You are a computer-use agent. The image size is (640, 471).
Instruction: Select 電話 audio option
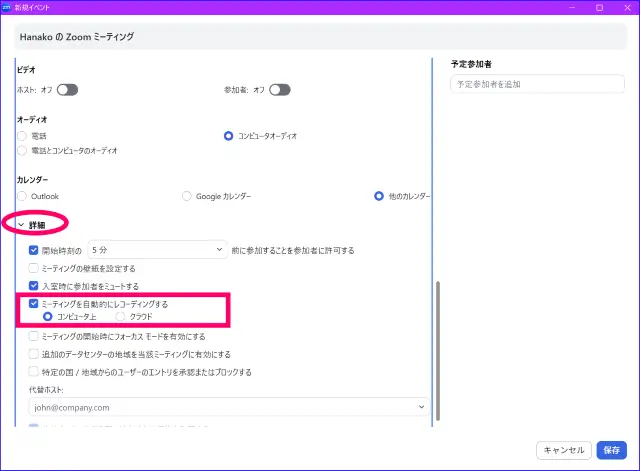pos(22,135)
